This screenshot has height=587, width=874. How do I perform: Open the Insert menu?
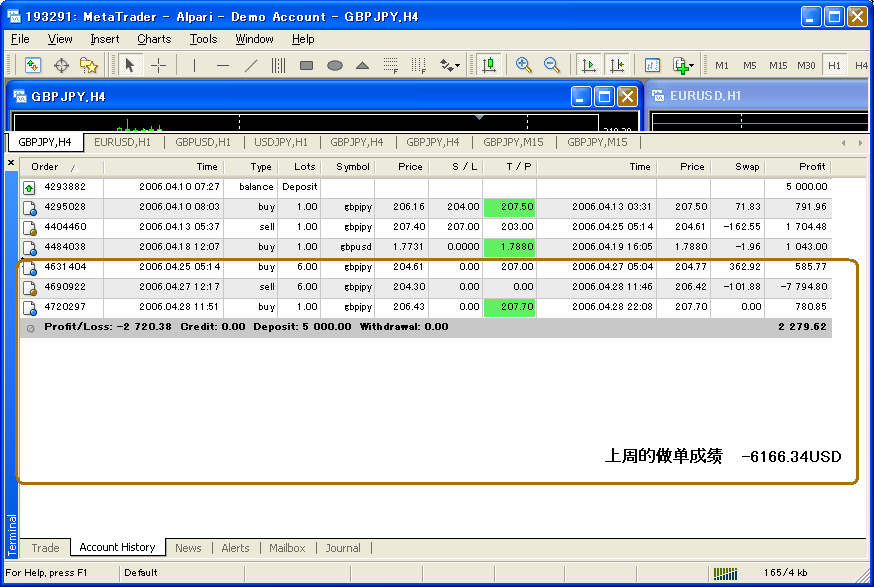[x=104, y=39]
